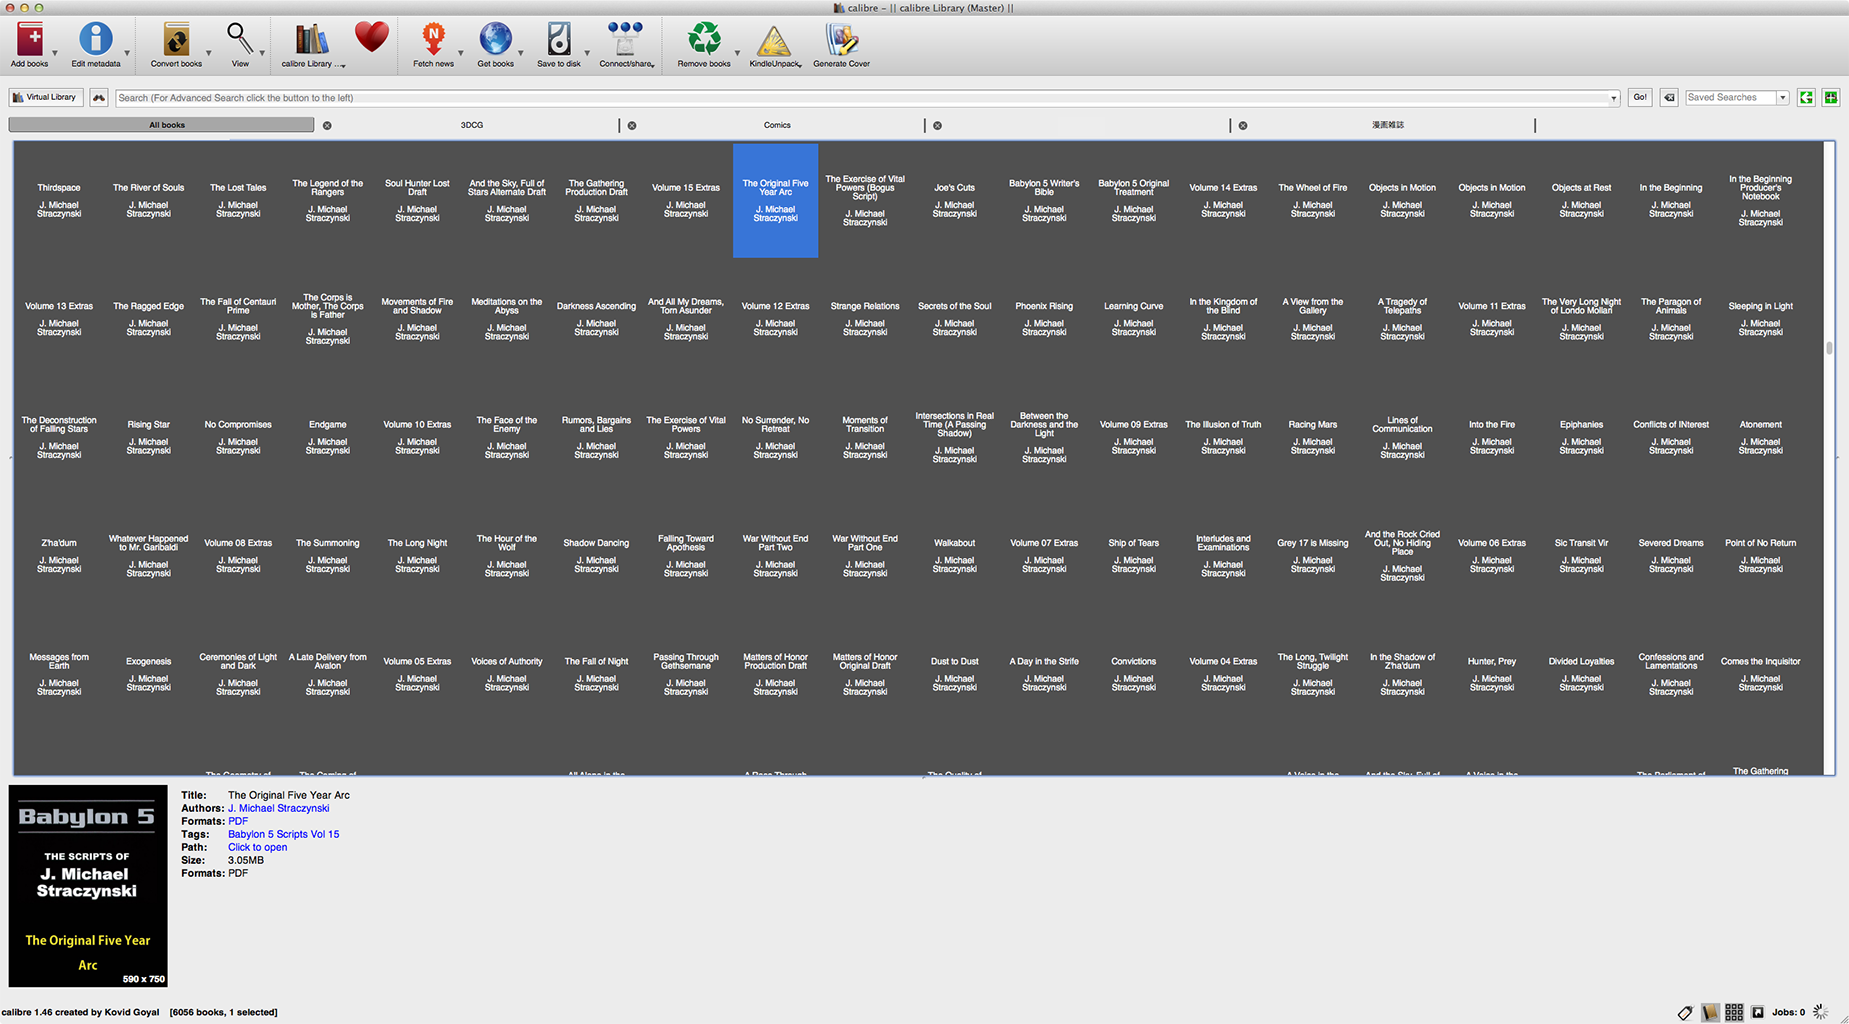This screenshot has height=1024, width=1849.
Task: Open the Babylon 5 Scripts Vol 15 tag link
Action: tap(283, 834)
